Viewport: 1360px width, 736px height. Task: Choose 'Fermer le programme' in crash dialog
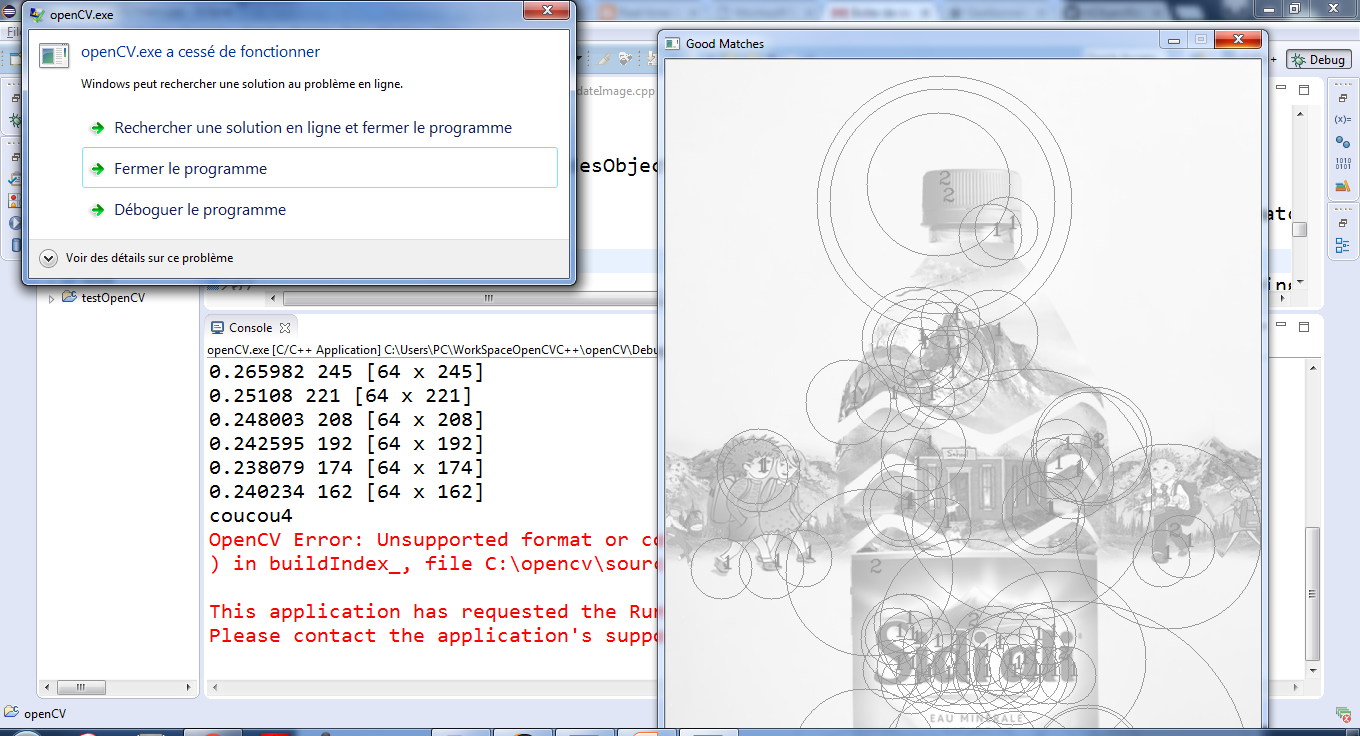click(x=319, y=168)
